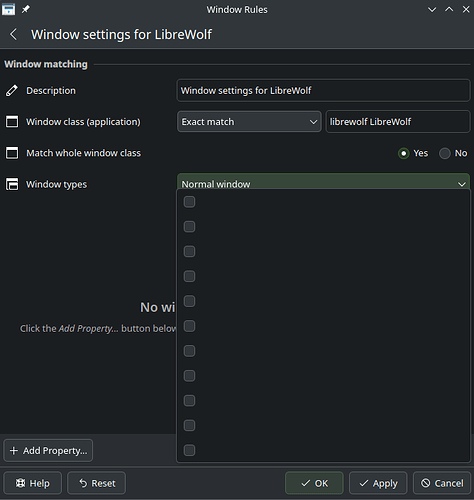Screen dimensions: 474x500
Task: Confirm with the OK button
Action: point(314,483)
